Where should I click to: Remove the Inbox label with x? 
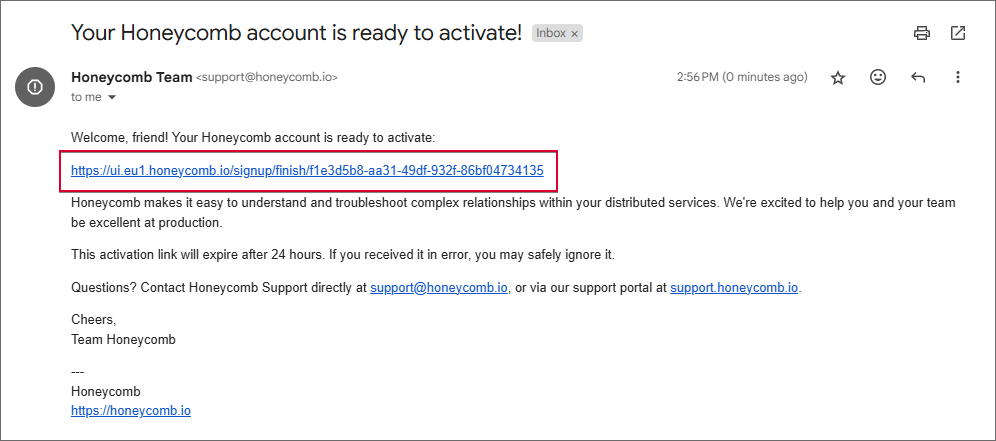point(574,34)
